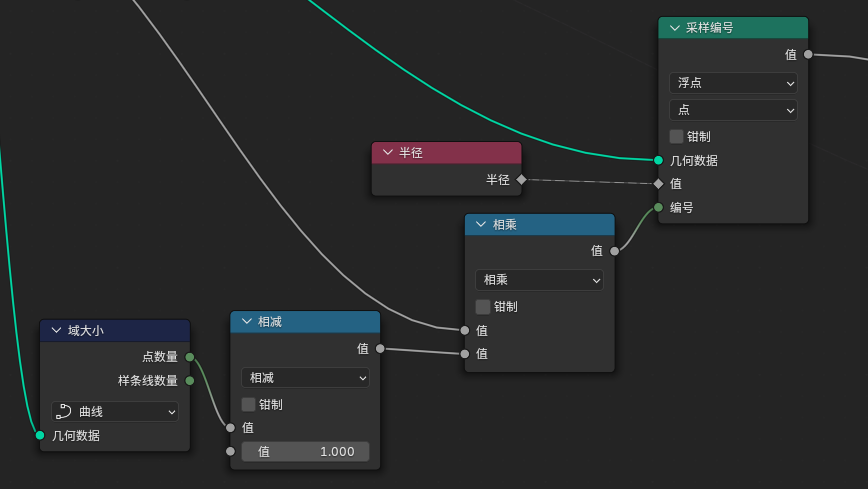Collapse the 域大小 node using header arrow
Viewport: 868px width, 489px height.
(x=56, y=331)
